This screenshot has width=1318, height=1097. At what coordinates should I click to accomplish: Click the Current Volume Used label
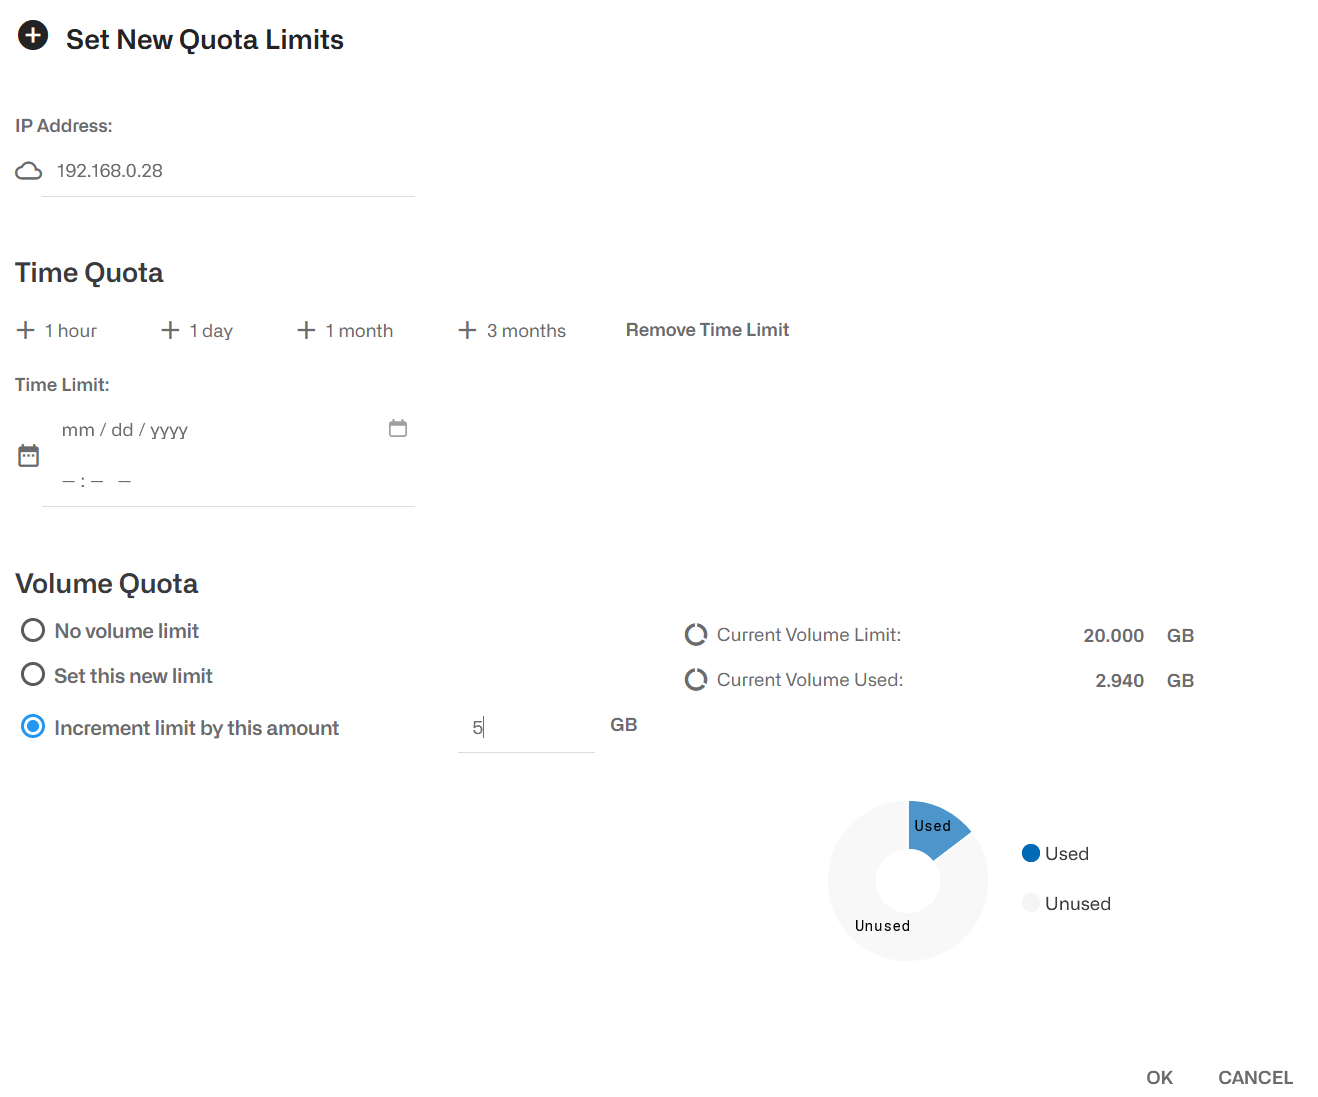pyautogui.click(x=810, y=680)
